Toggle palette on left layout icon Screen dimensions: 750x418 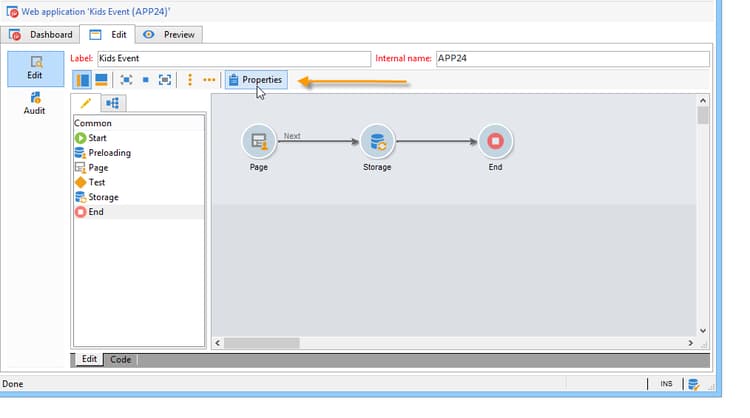82,80
